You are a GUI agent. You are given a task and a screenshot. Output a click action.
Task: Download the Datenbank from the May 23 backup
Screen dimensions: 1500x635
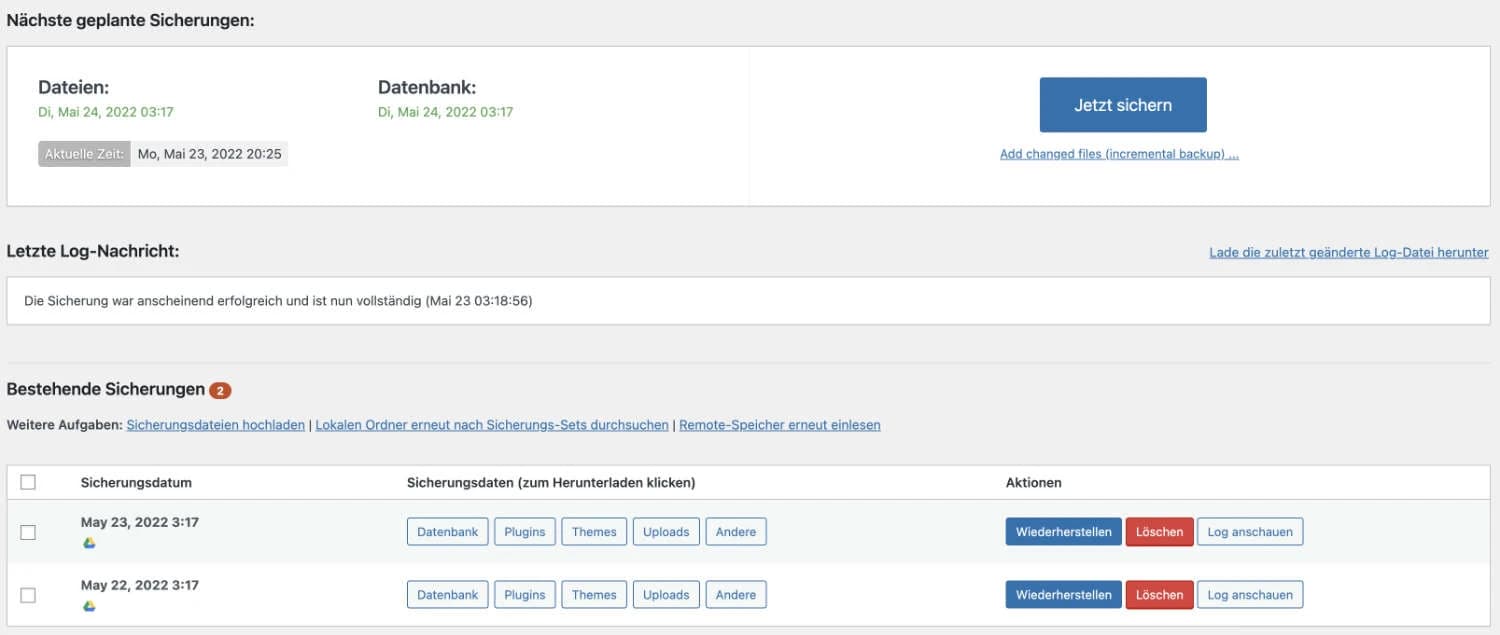[447, 531]
